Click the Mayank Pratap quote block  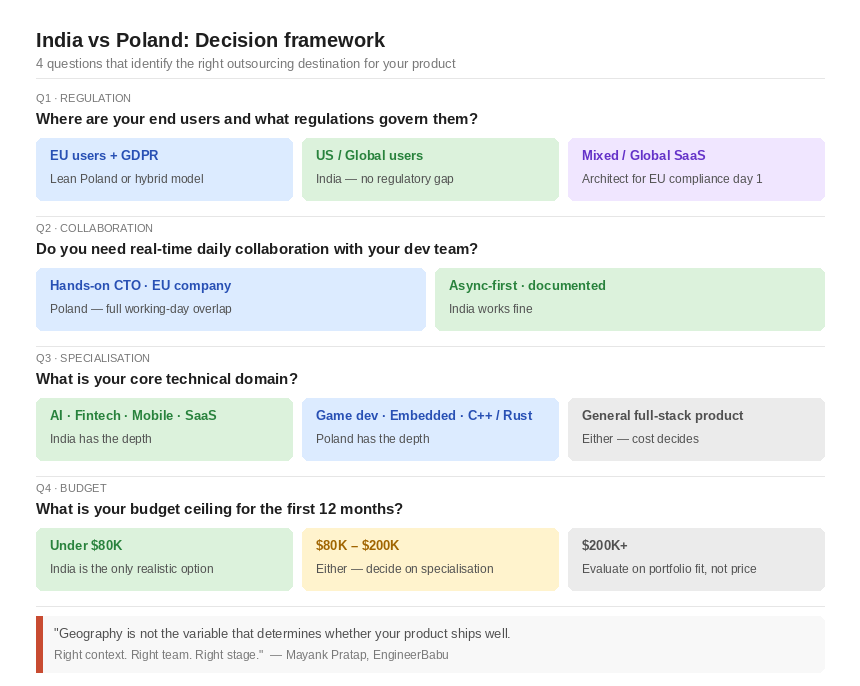pos(431,644)
